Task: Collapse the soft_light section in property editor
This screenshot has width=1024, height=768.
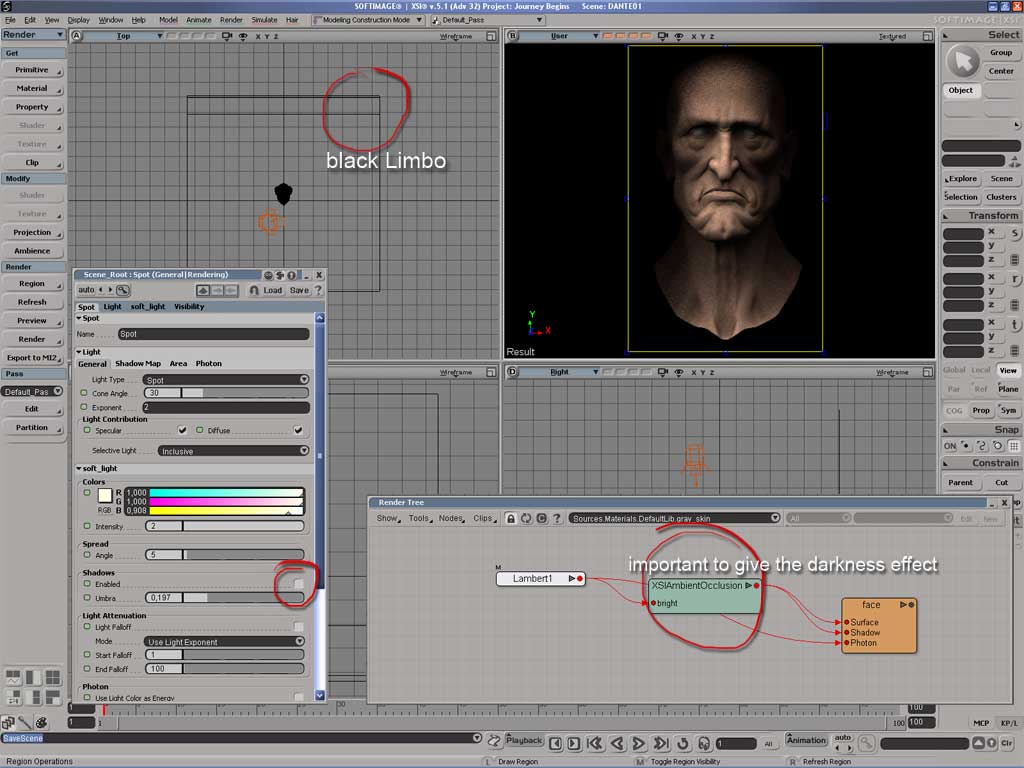Action: (x=79, y=468)
